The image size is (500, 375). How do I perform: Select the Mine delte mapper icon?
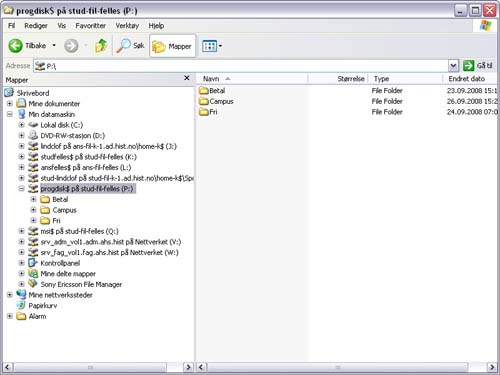click(x=33, y=274)
